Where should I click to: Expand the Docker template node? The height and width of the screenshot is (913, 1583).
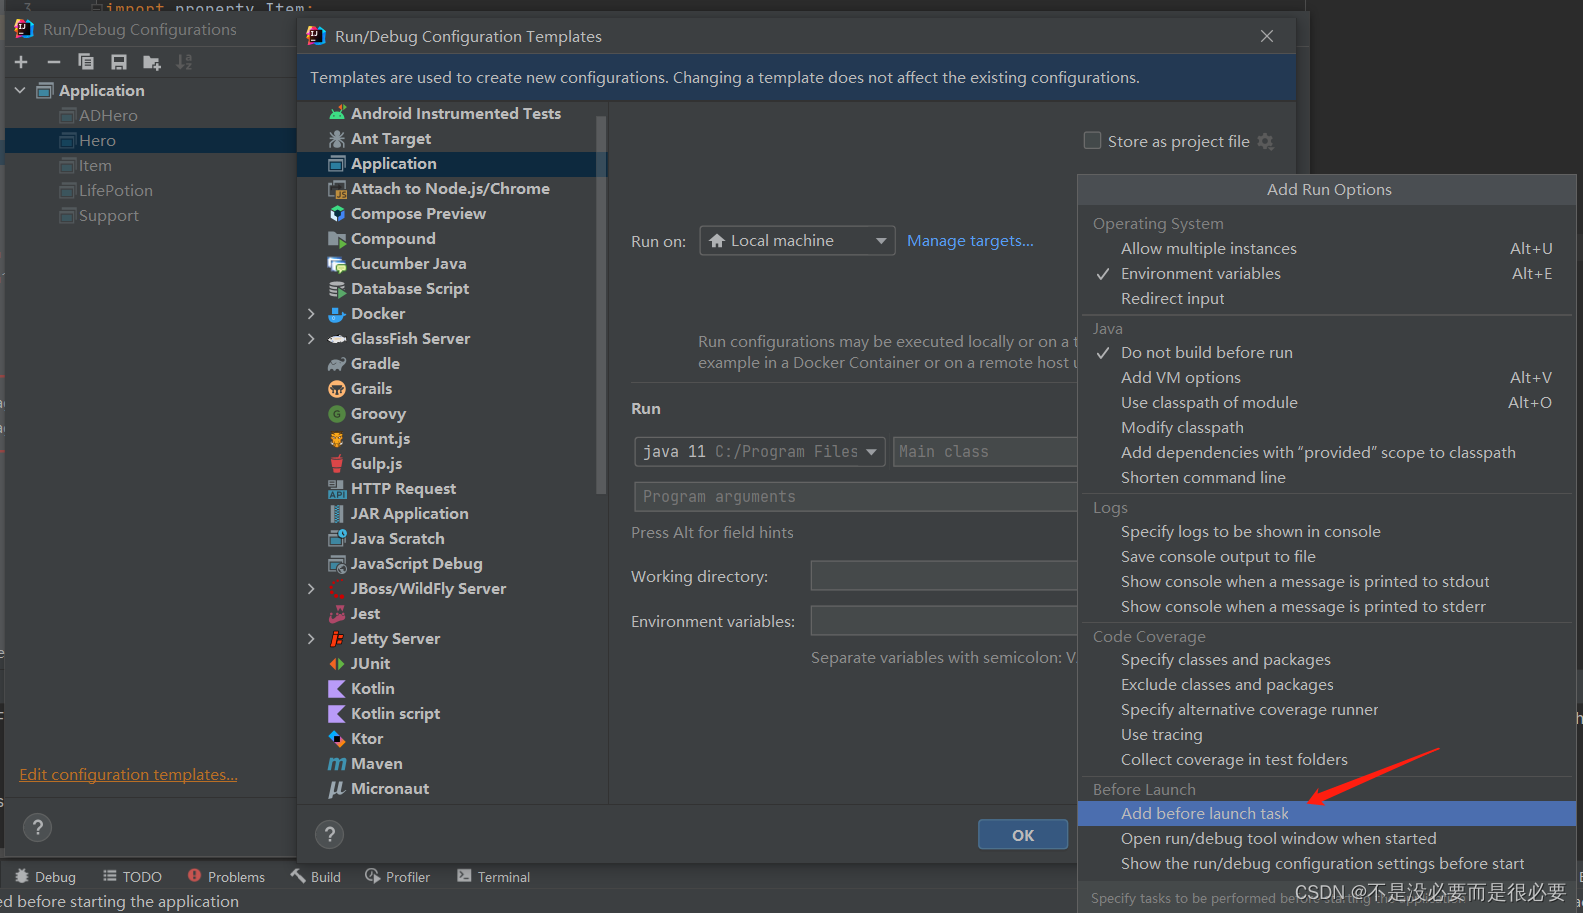tap(311, 314)
